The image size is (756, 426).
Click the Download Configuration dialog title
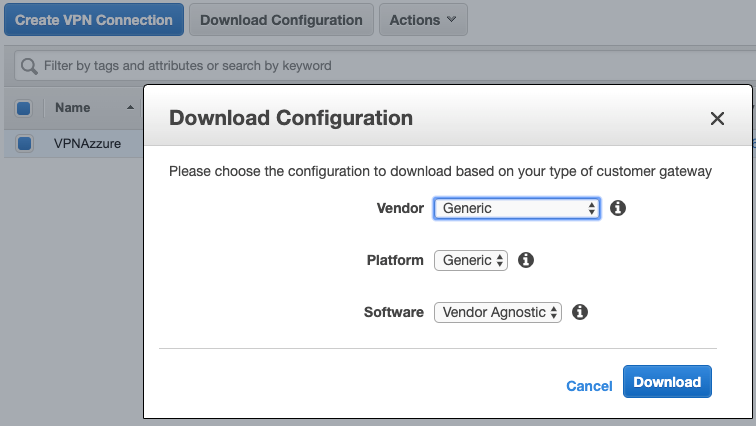(x=291, y=118)
